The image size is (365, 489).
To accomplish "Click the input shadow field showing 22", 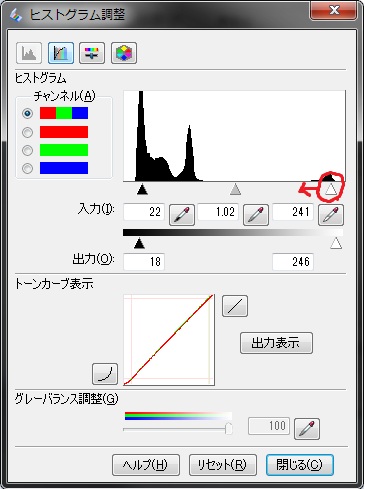I will pos(144,212).
